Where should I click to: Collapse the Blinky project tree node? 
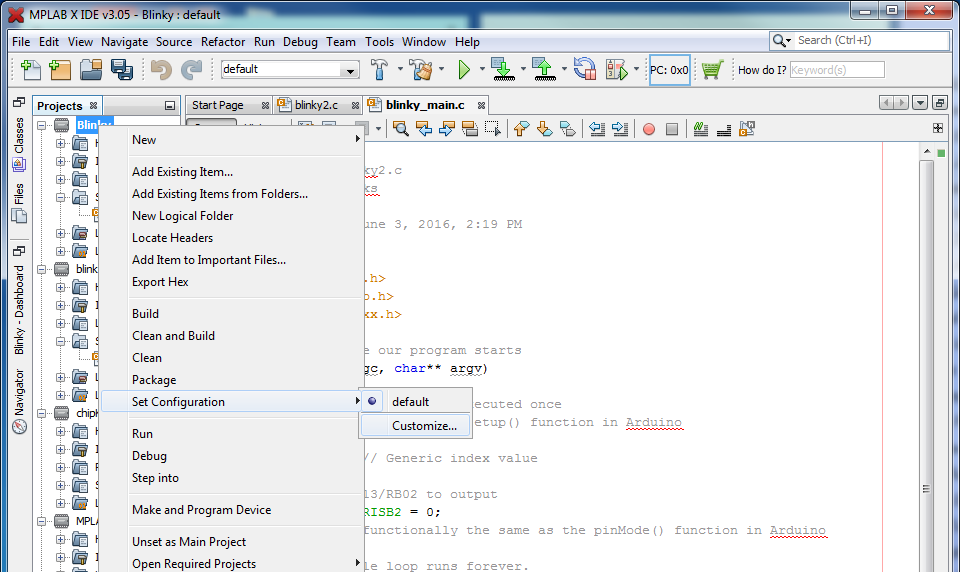pos(42,126)
